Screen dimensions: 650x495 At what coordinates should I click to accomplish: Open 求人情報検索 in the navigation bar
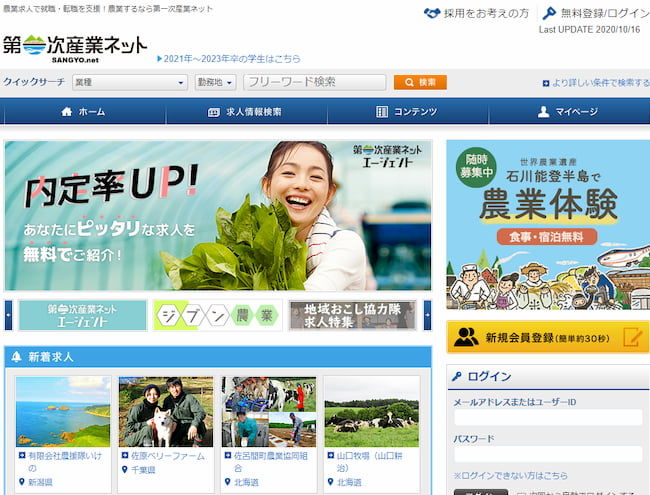tap(247, 112)
